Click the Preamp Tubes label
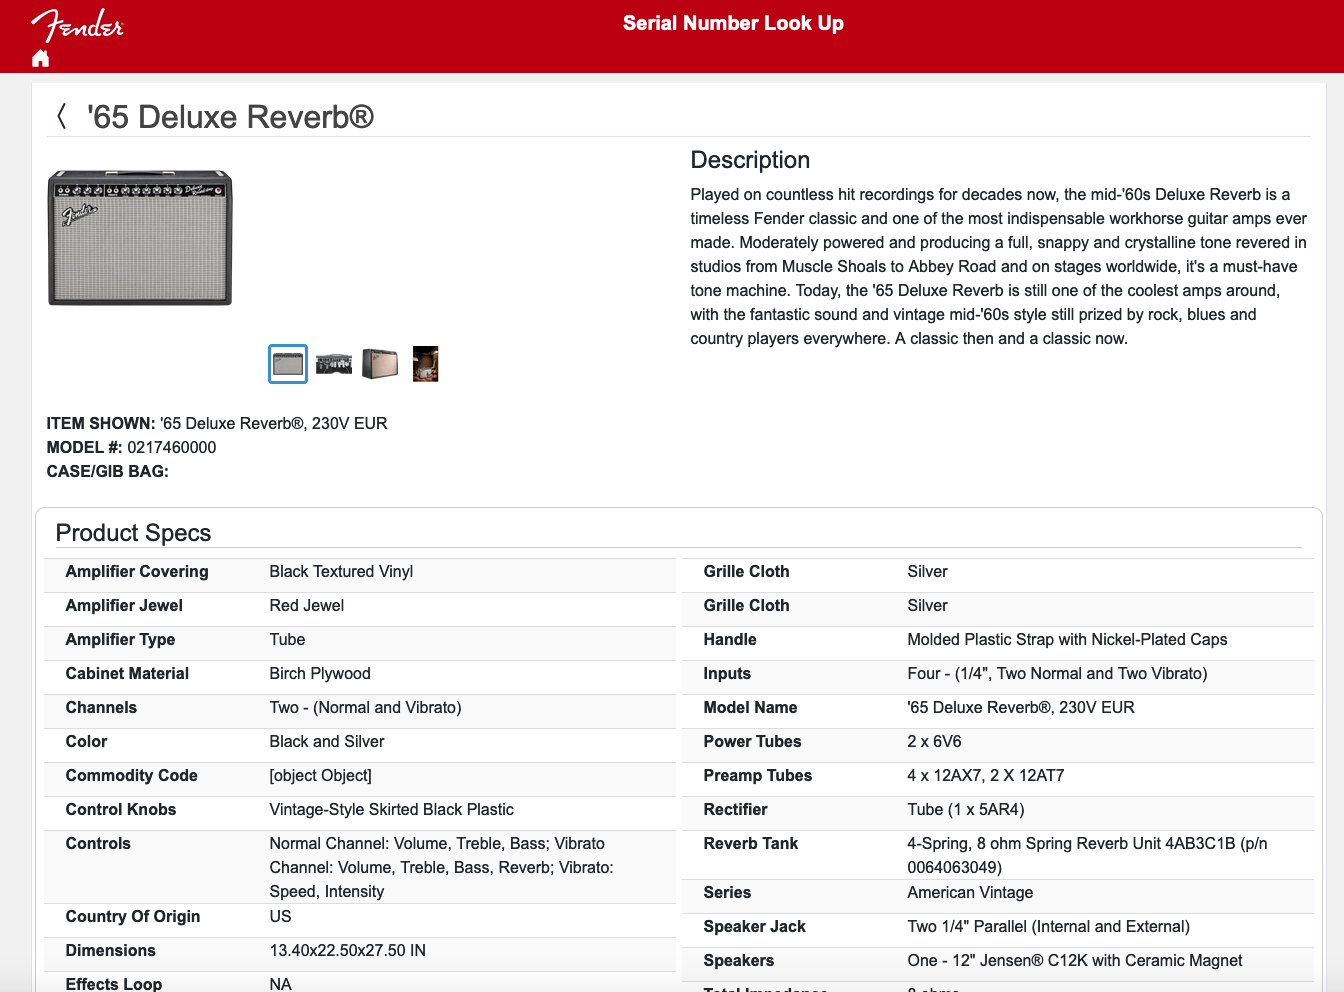 758,775
